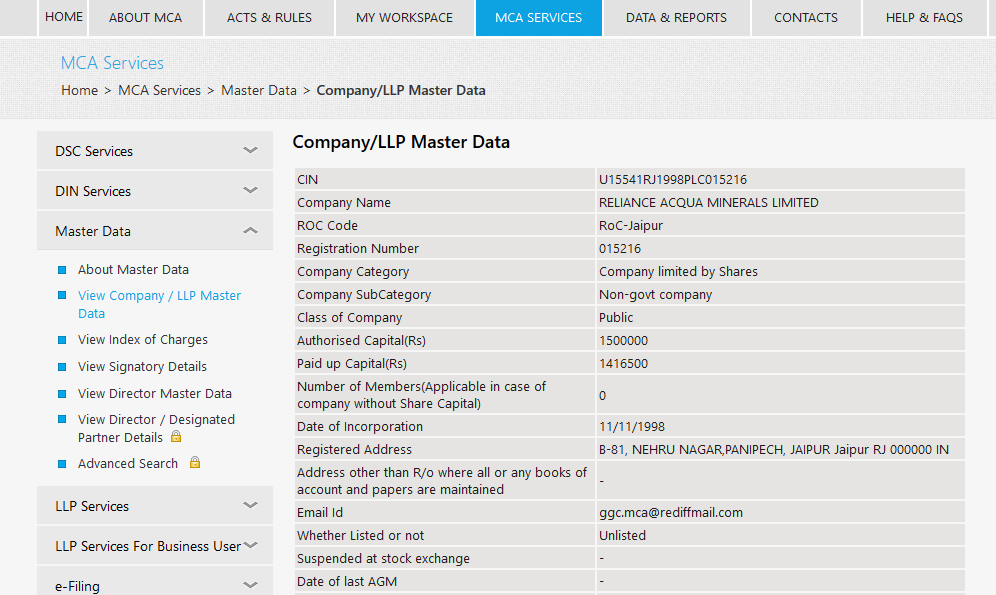Click MCA Services breadcrumb link

pos(159,90)
